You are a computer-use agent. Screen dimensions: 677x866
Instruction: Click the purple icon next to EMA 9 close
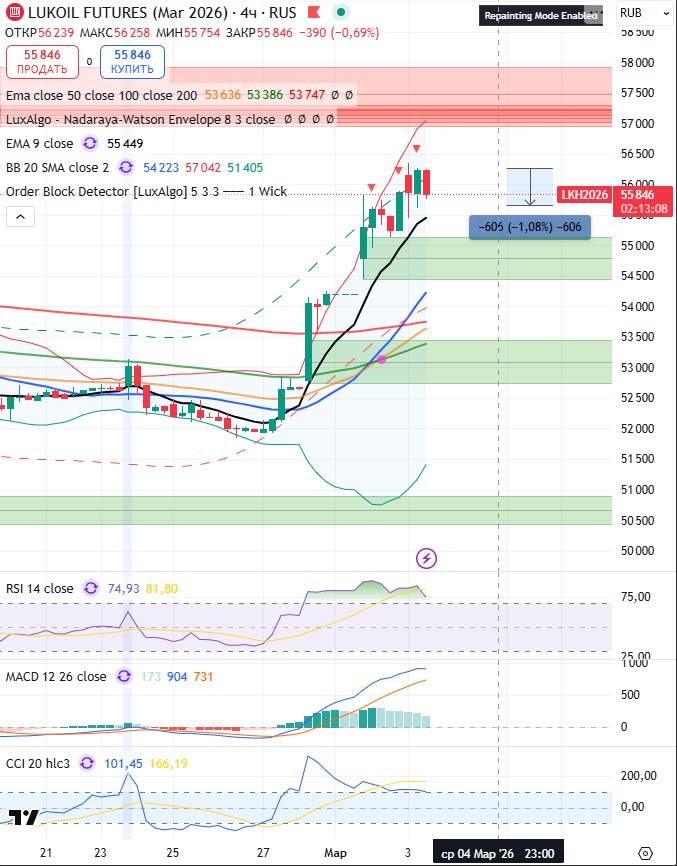pos(90,144)
